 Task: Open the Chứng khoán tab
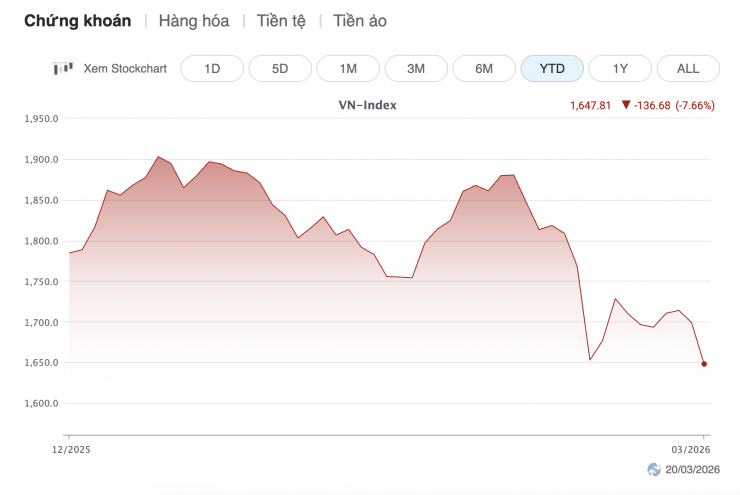point(77,21)
